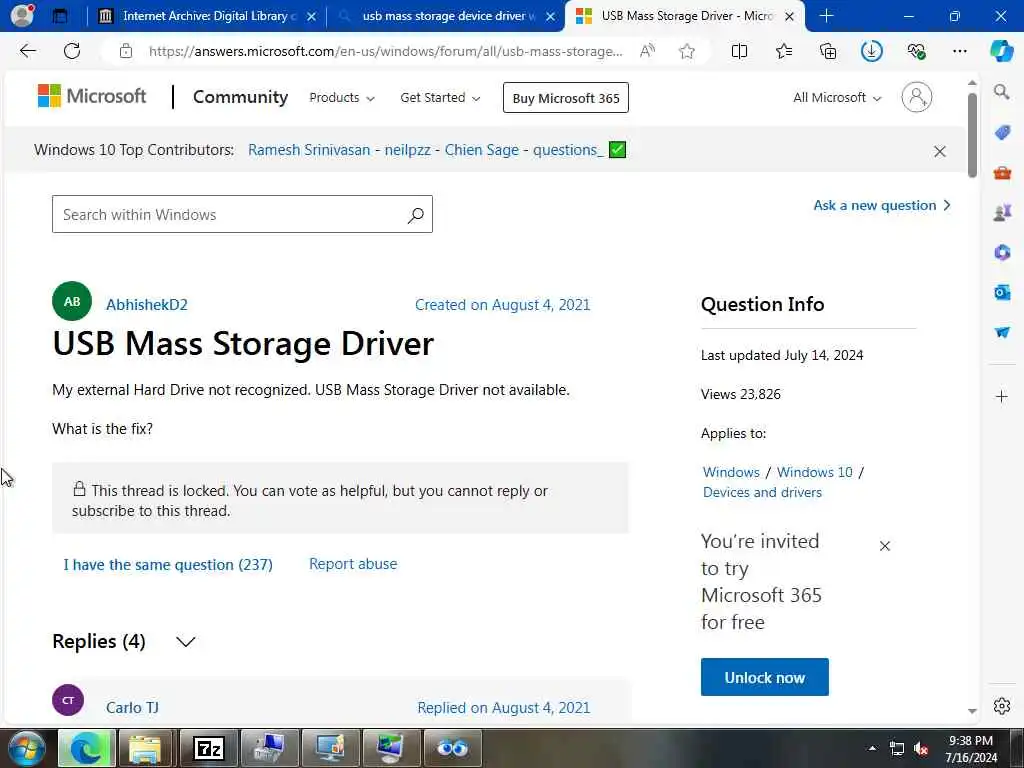Open split screen icon in Edge toolbar
This screenshot has height=768, width=1024.
(x=739, y=51)
